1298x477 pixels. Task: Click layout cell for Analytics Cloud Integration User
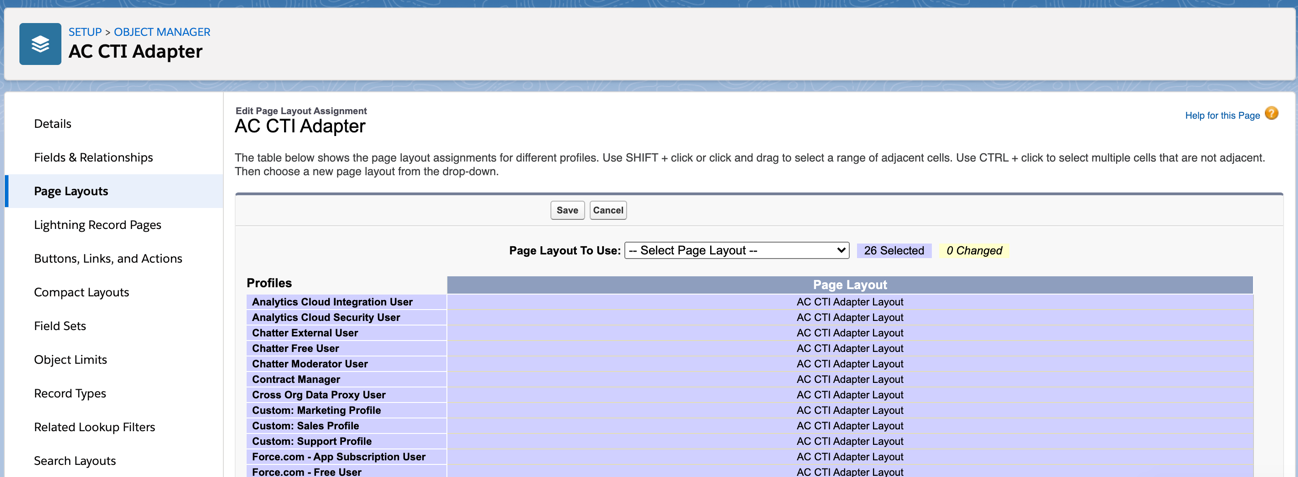click(x=850, y=302)
